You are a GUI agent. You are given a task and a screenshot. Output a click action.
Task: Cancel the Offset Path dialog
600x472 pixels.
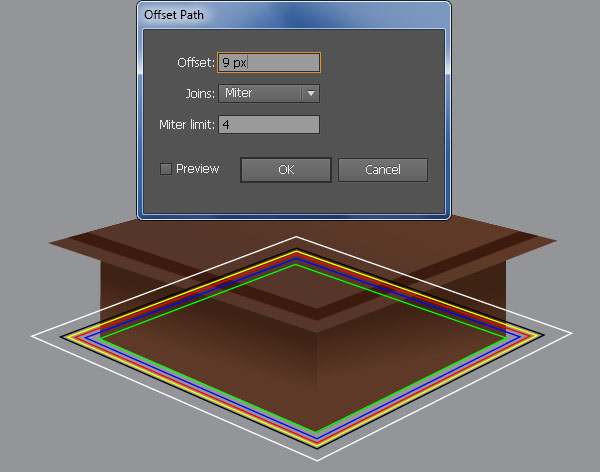point(383,170)
